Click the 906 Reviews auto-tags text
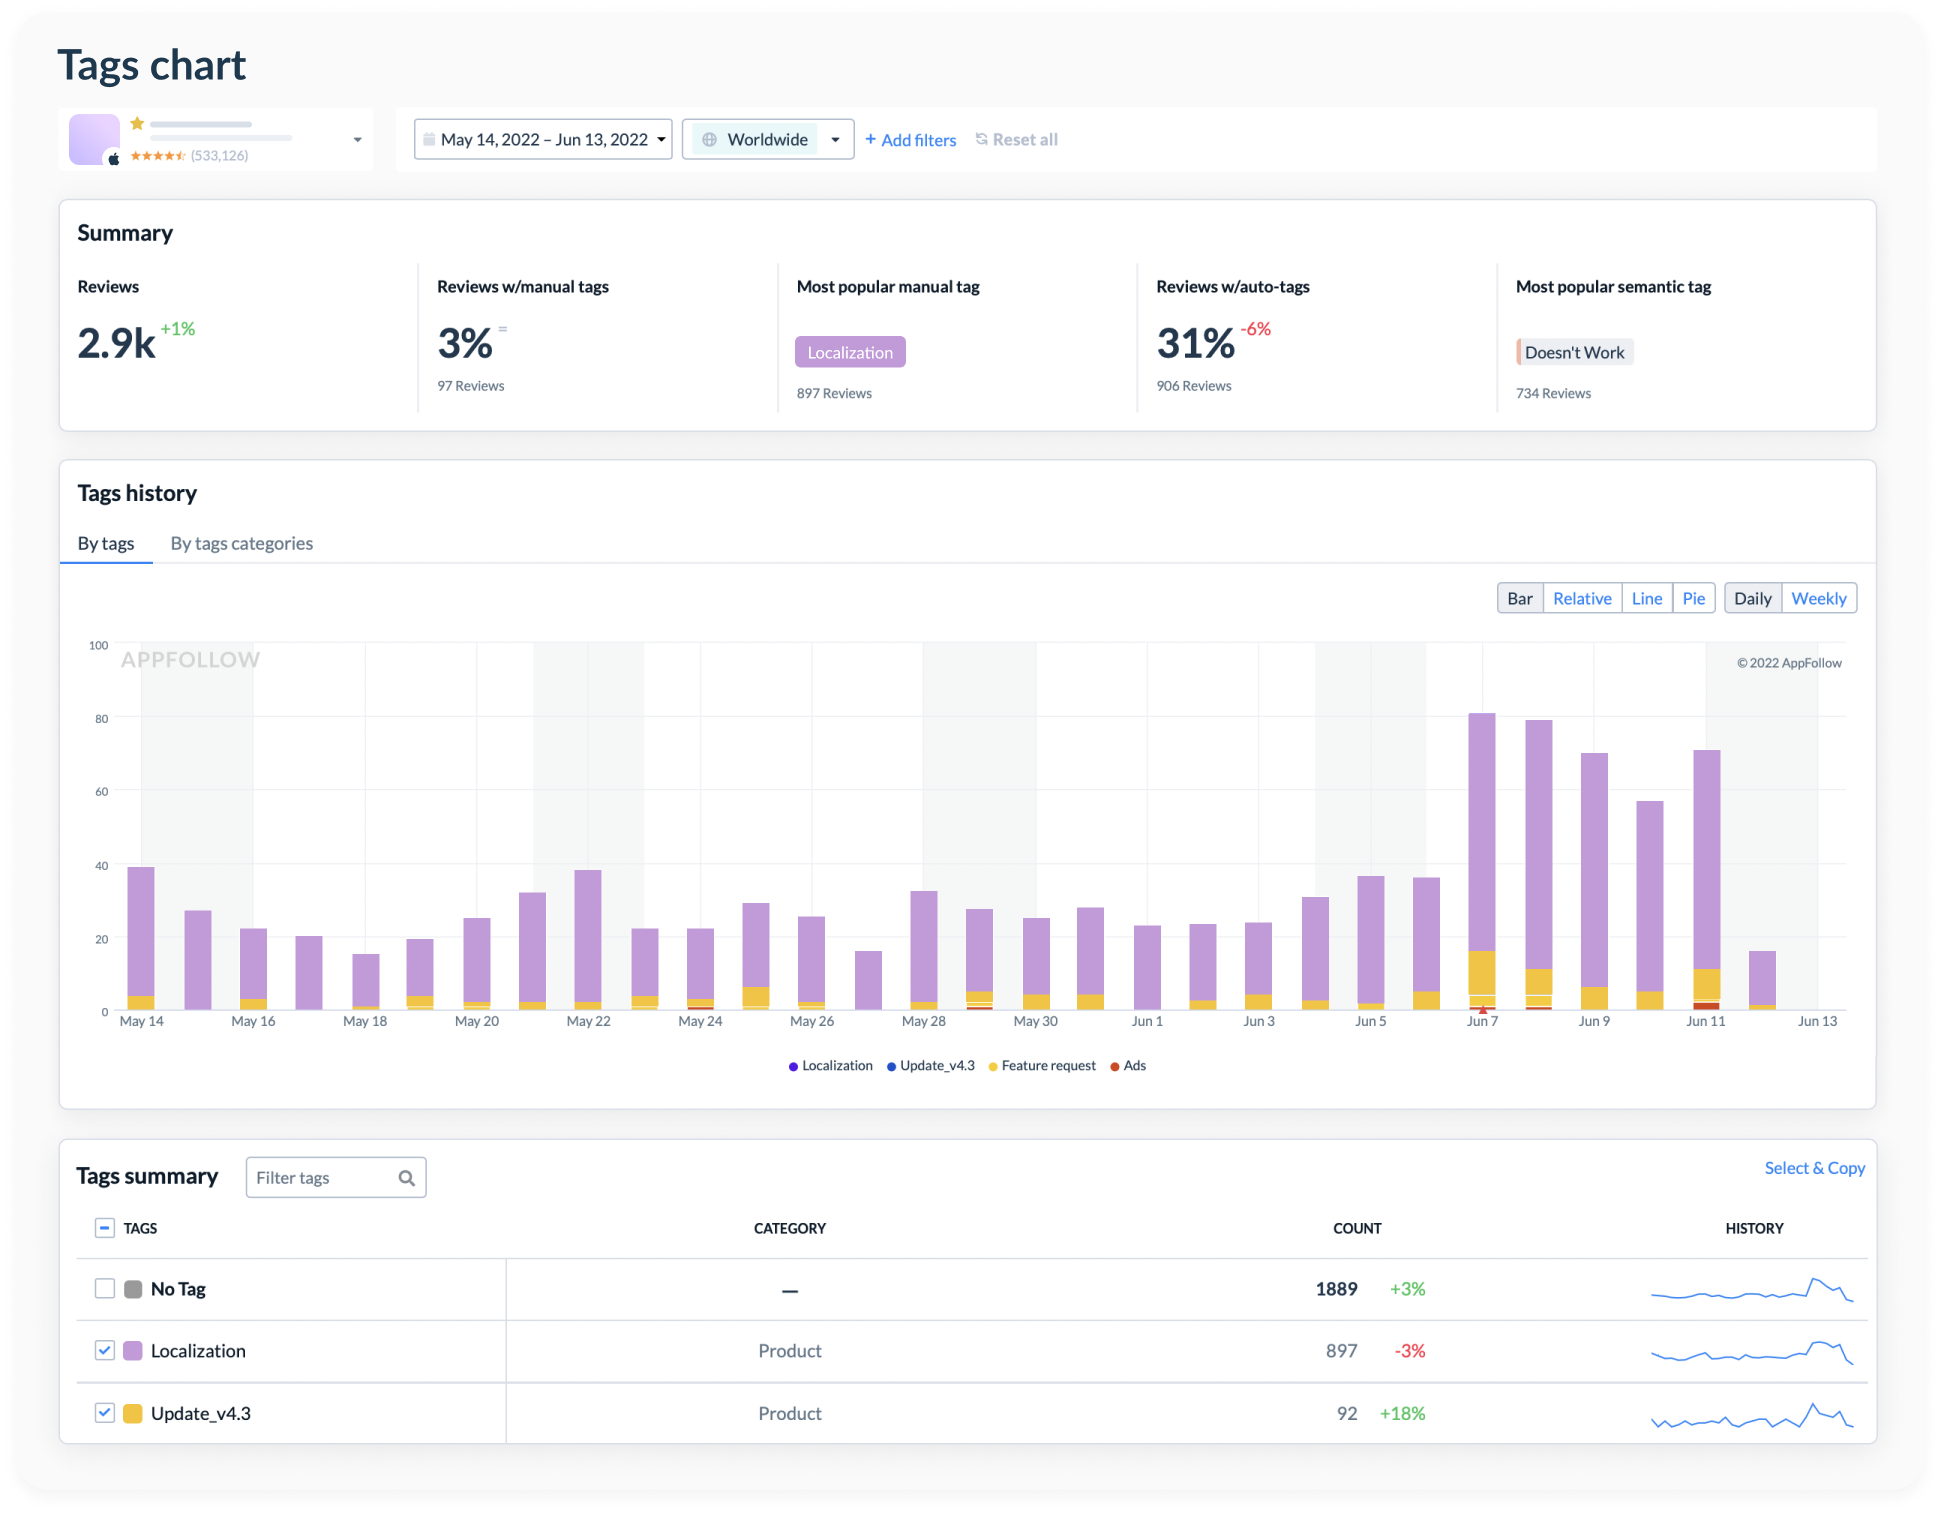The width and height of the screenshot is (1942, 1514). (x=1193, y=386)
